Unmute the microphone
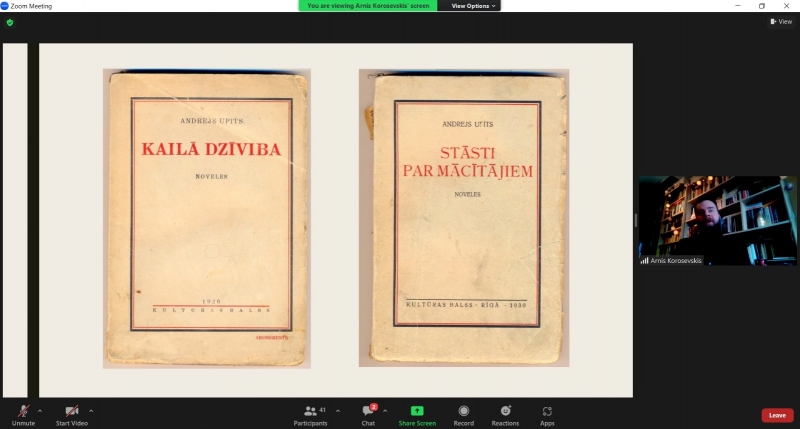 click(x=23, y=415)
